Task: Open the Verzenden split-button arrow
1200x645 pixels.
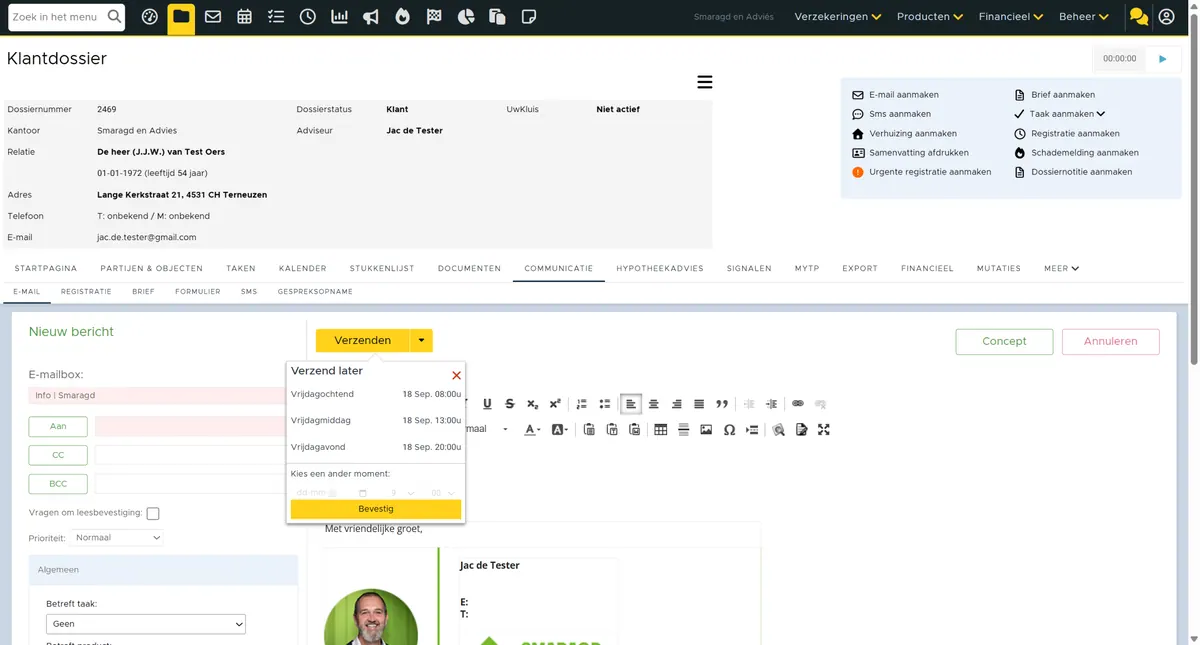Action: [421, 341]
